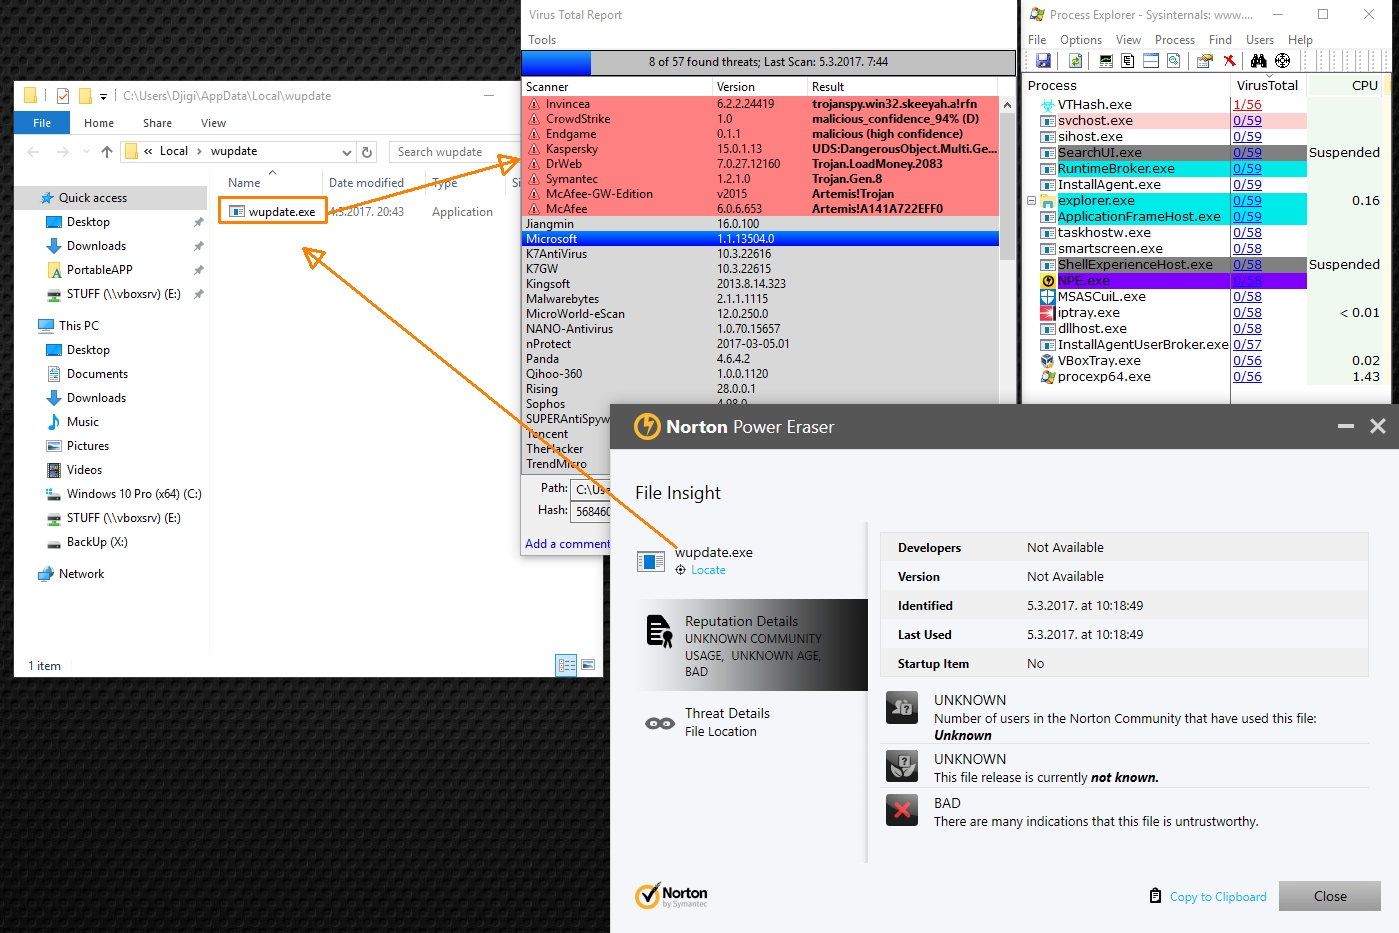
Task: Open the Tools menu in Virus Total Report
Action: (542, 40)
